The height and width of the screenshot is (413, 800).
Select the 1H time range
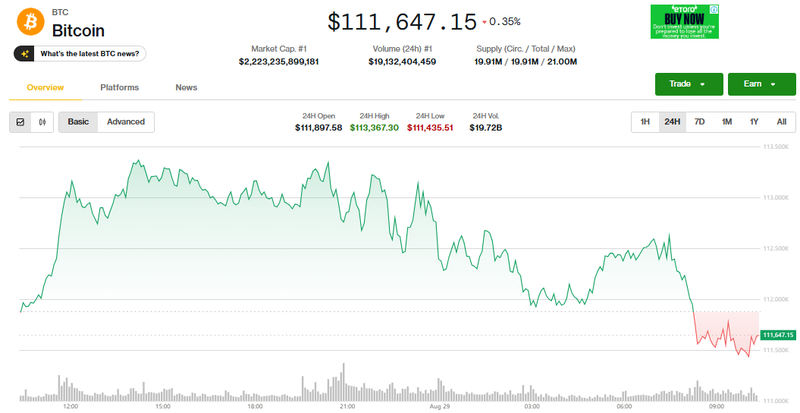coord(645,122)
